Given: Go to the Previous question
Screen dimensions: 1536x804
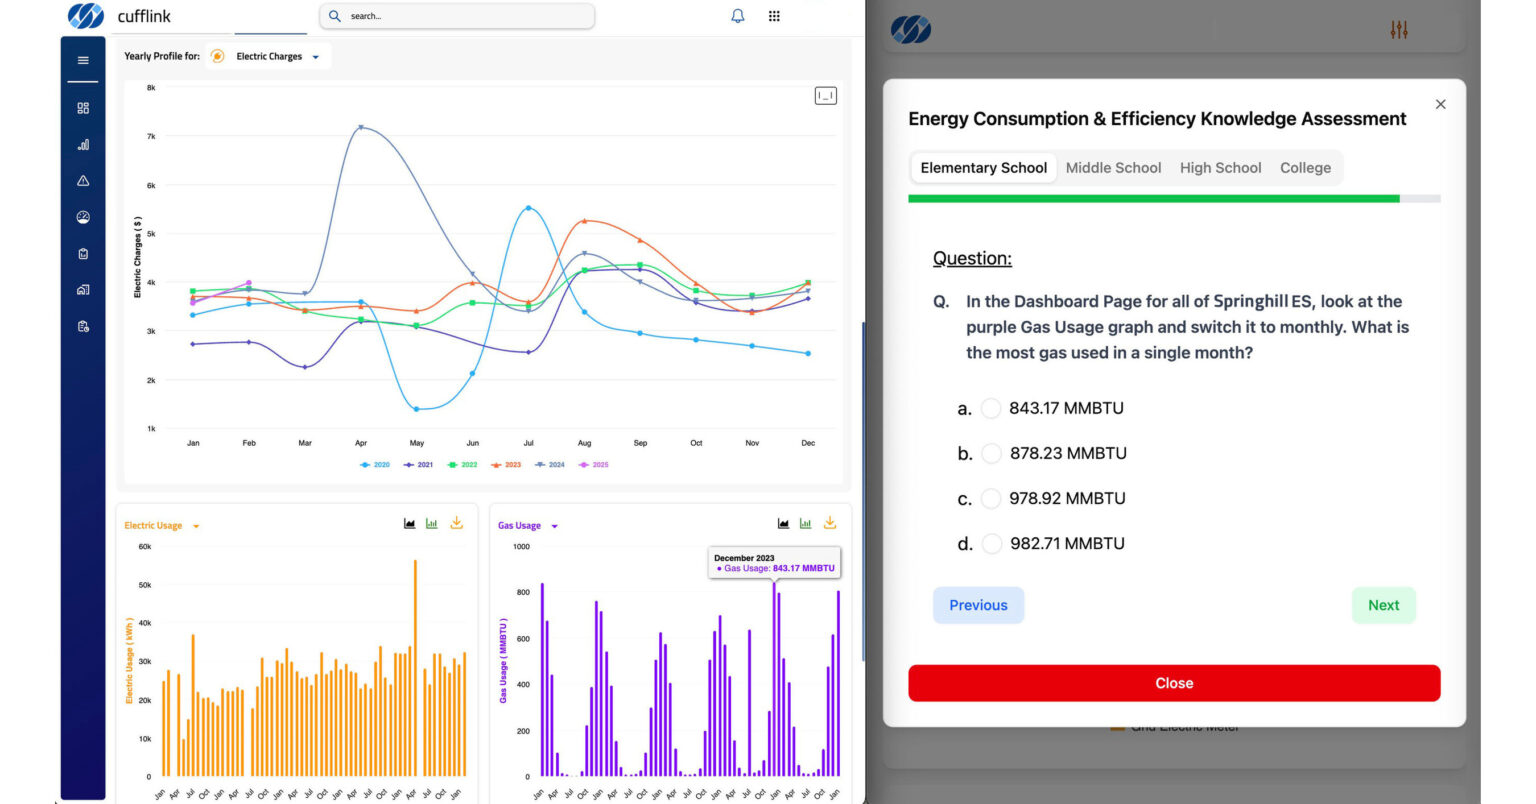Looking at the screenshot, I should (978, 605).
